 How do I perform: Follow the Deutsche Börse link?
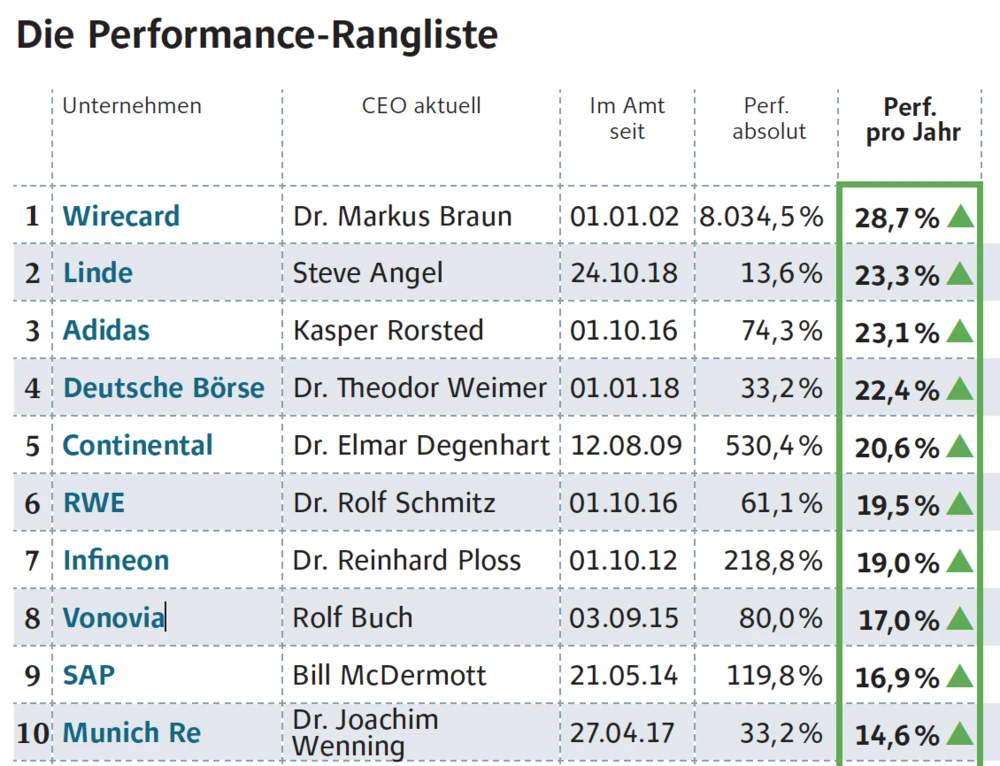(x=164, y=388)
